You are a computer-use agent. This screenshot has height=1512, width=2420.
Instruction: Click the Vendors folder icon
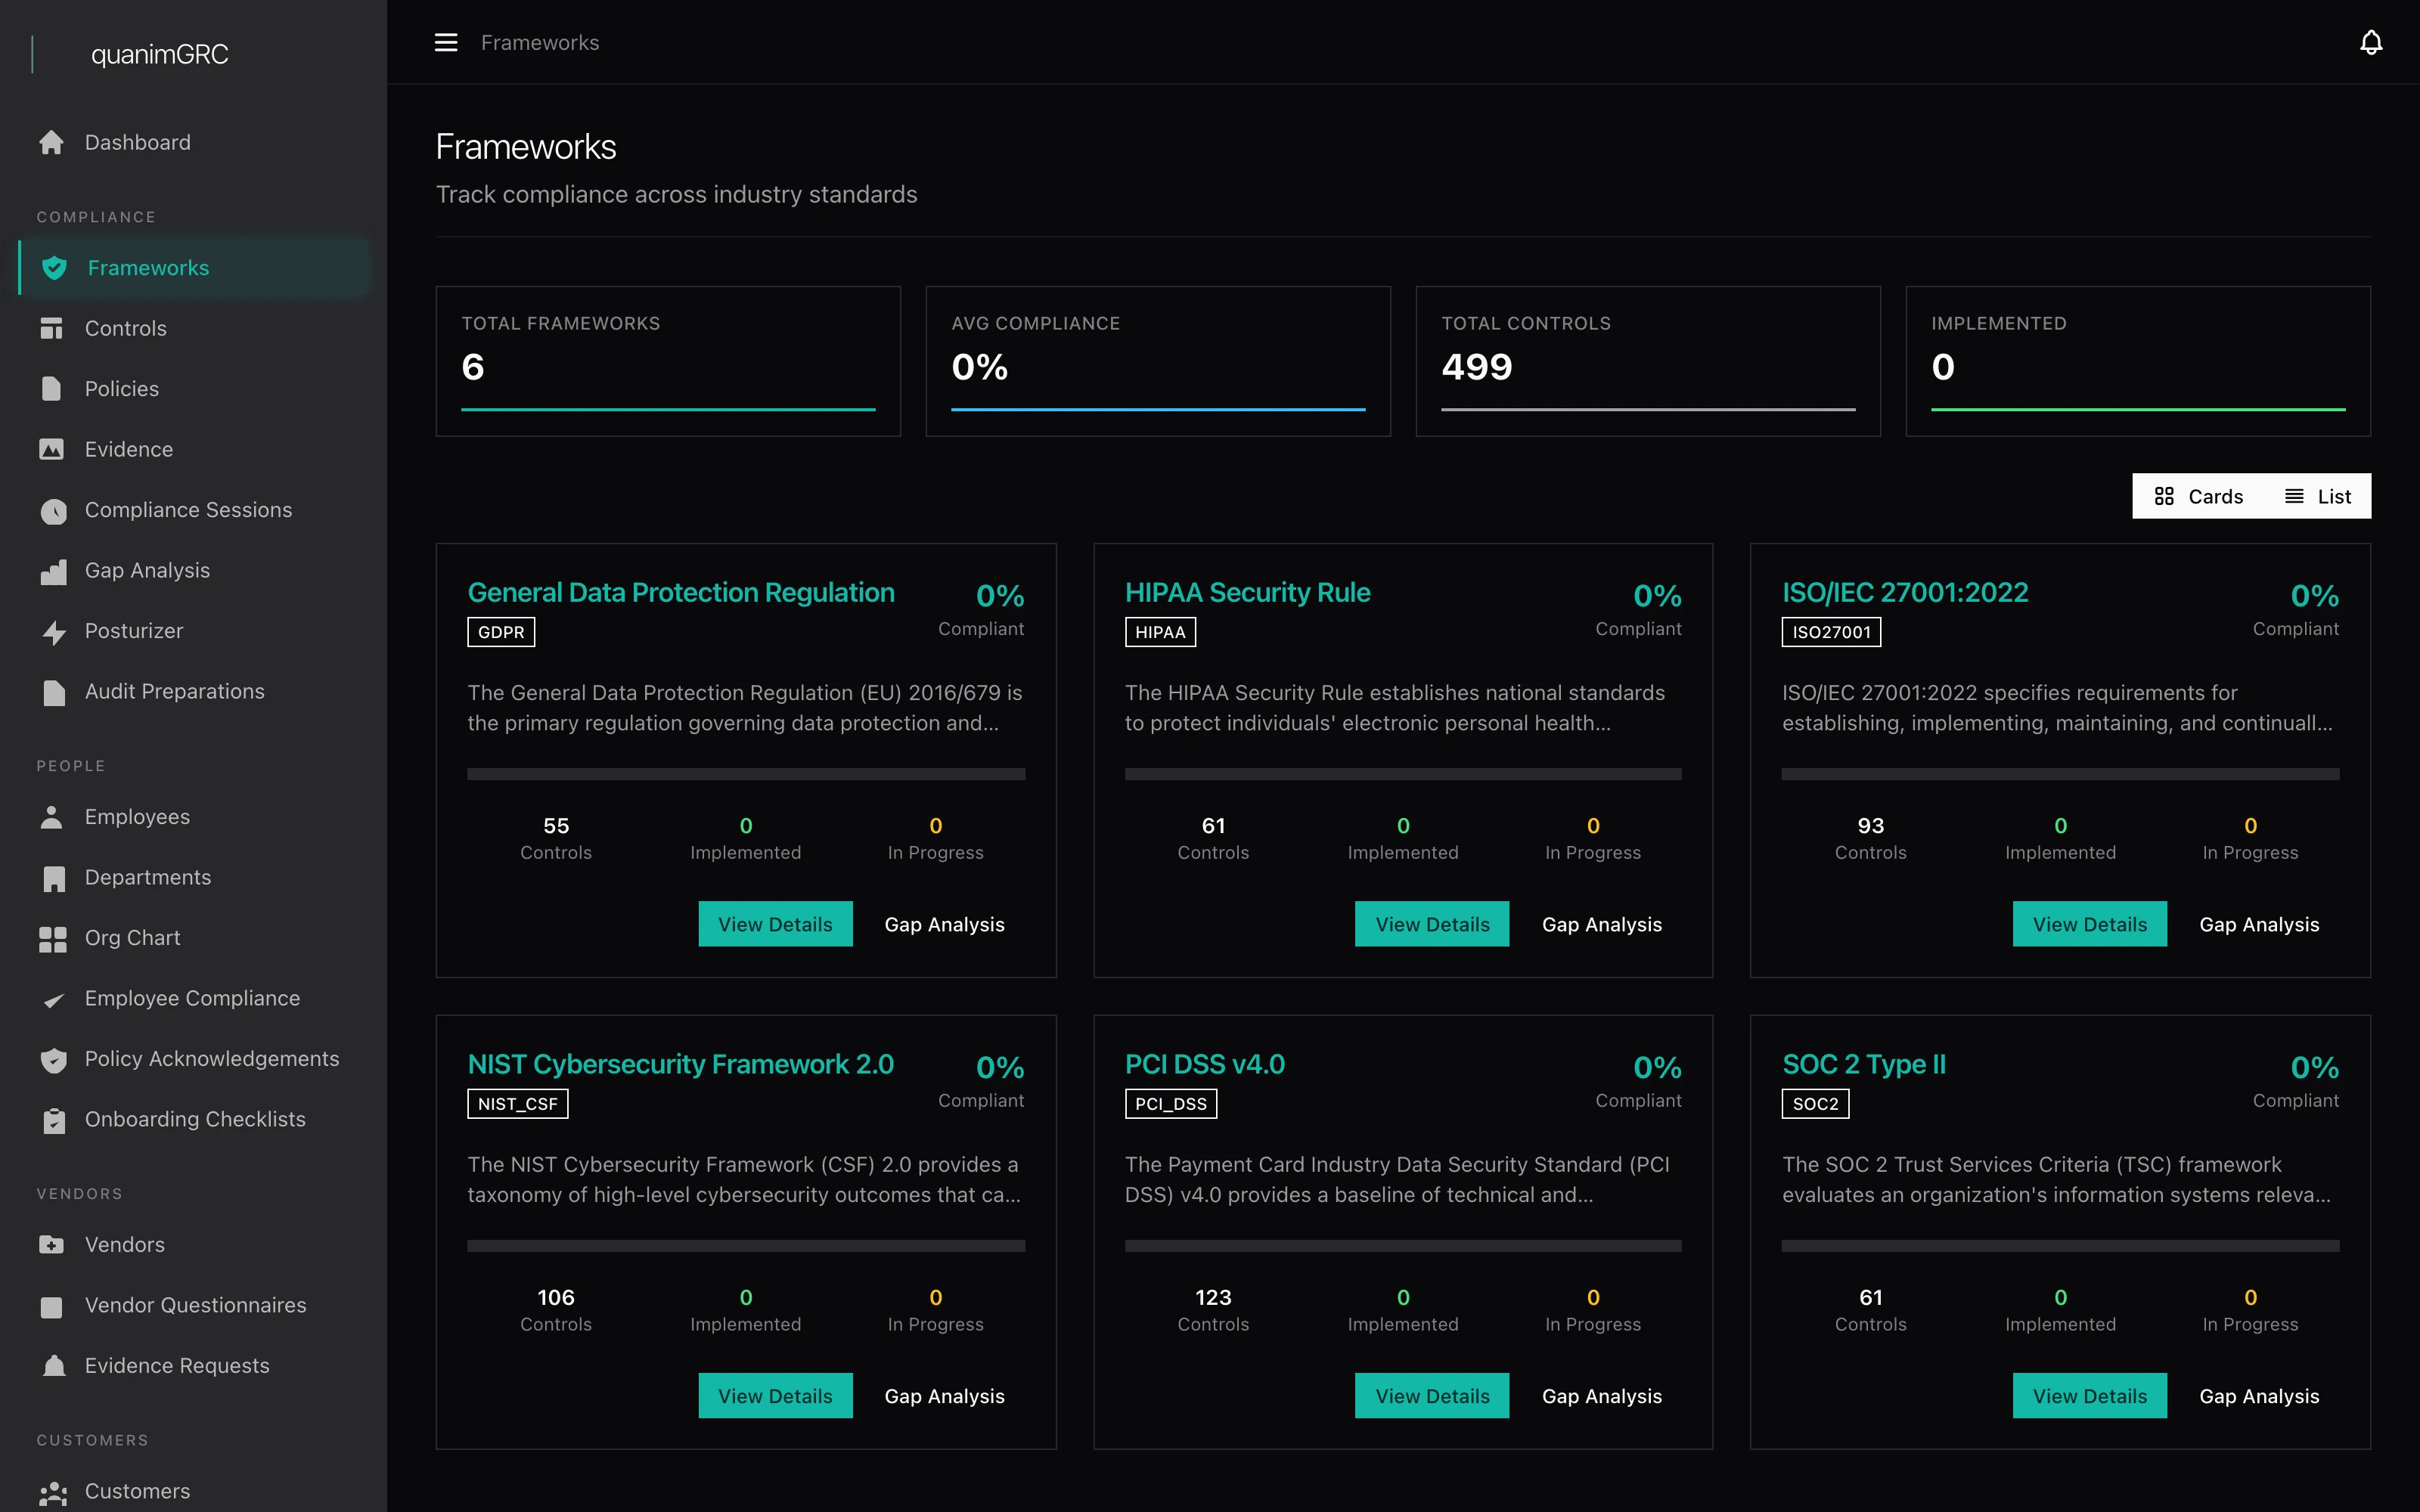click(52, 1245)
